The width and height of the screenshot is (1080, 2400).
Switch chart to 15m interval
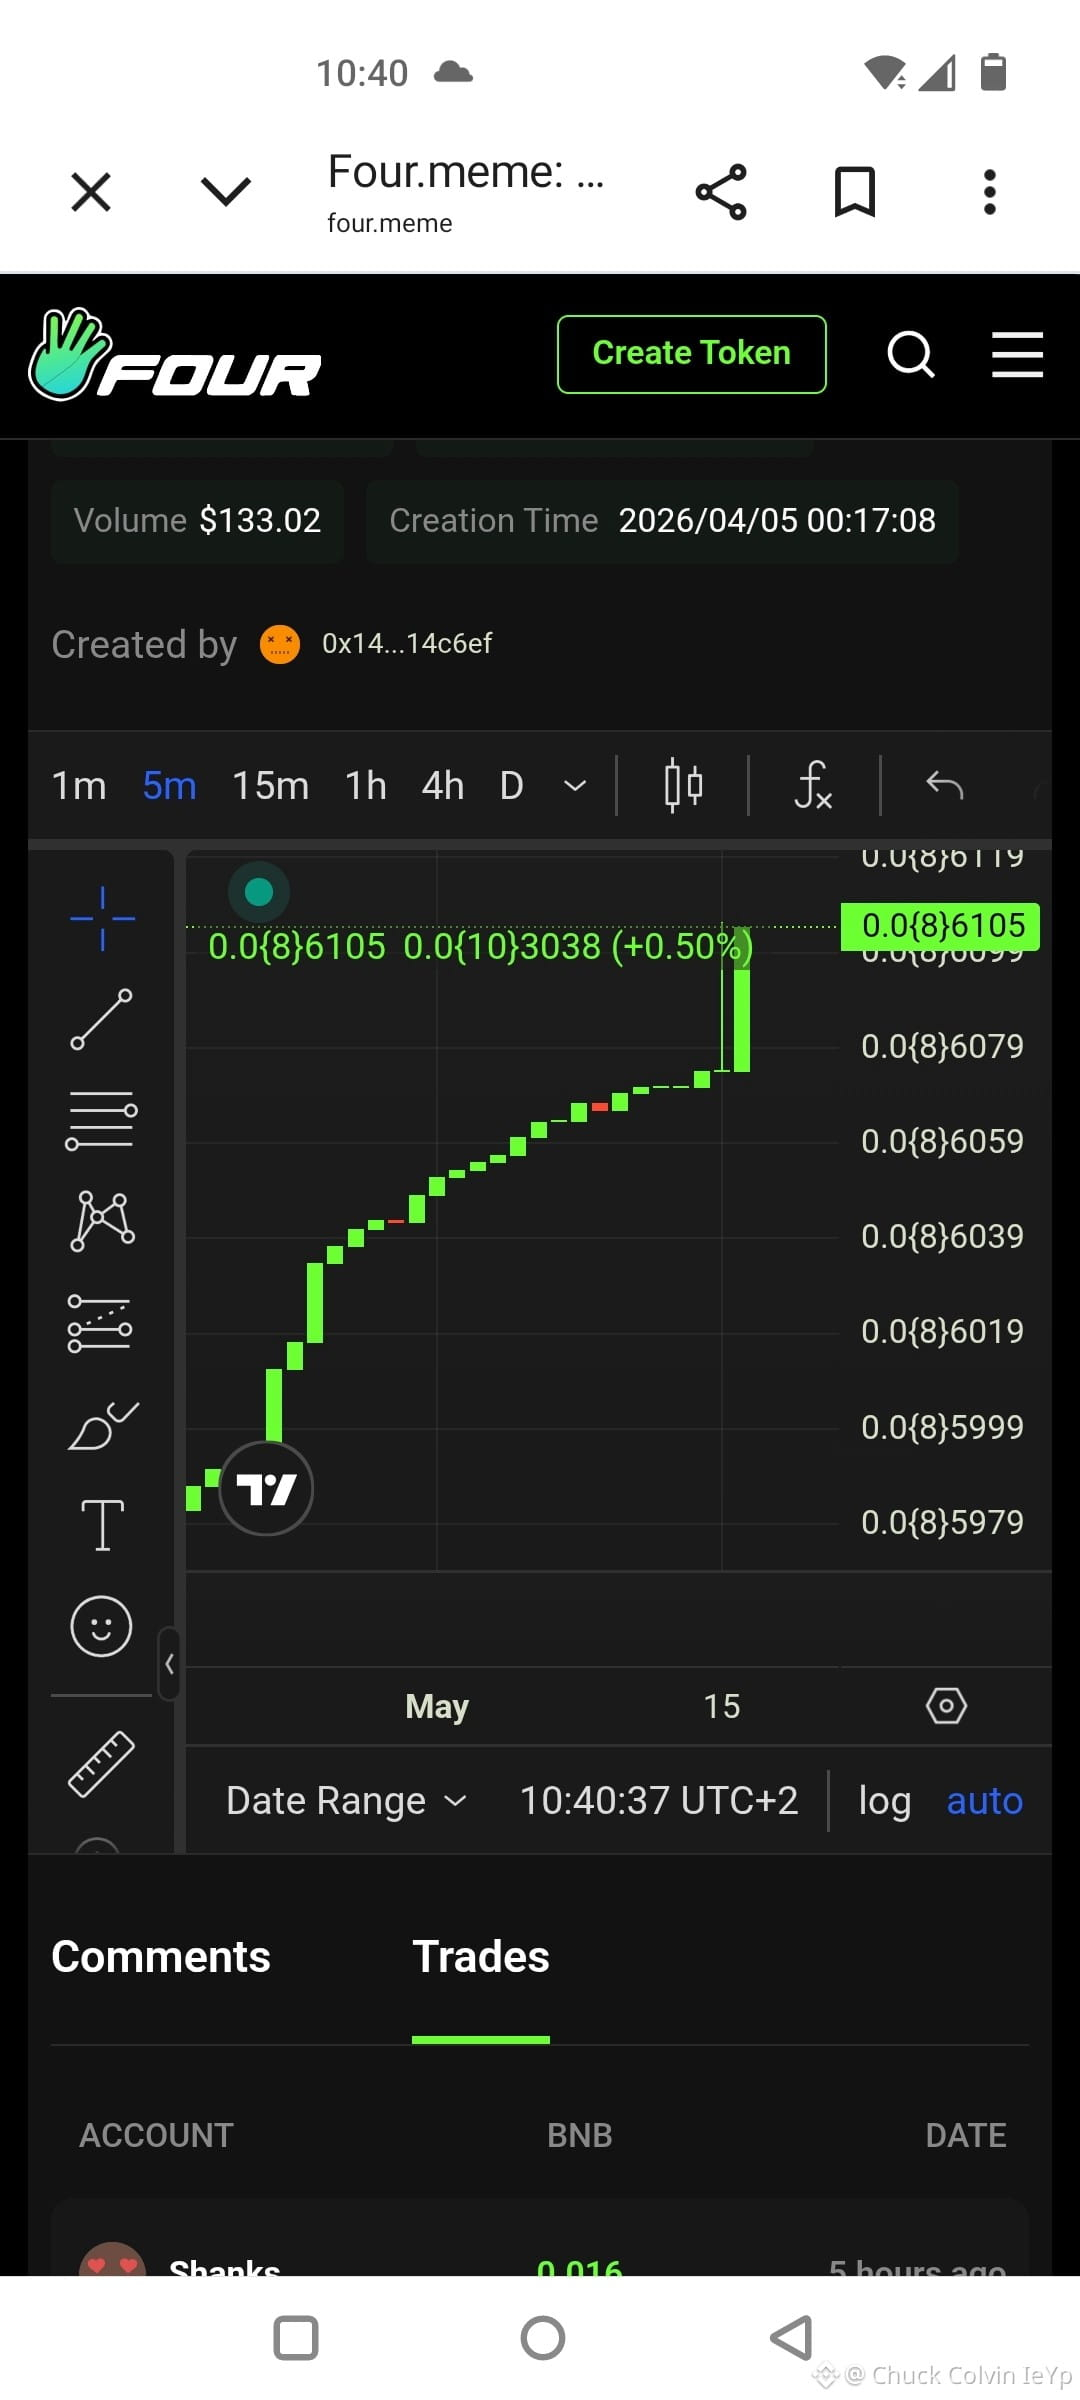point(270,786)
